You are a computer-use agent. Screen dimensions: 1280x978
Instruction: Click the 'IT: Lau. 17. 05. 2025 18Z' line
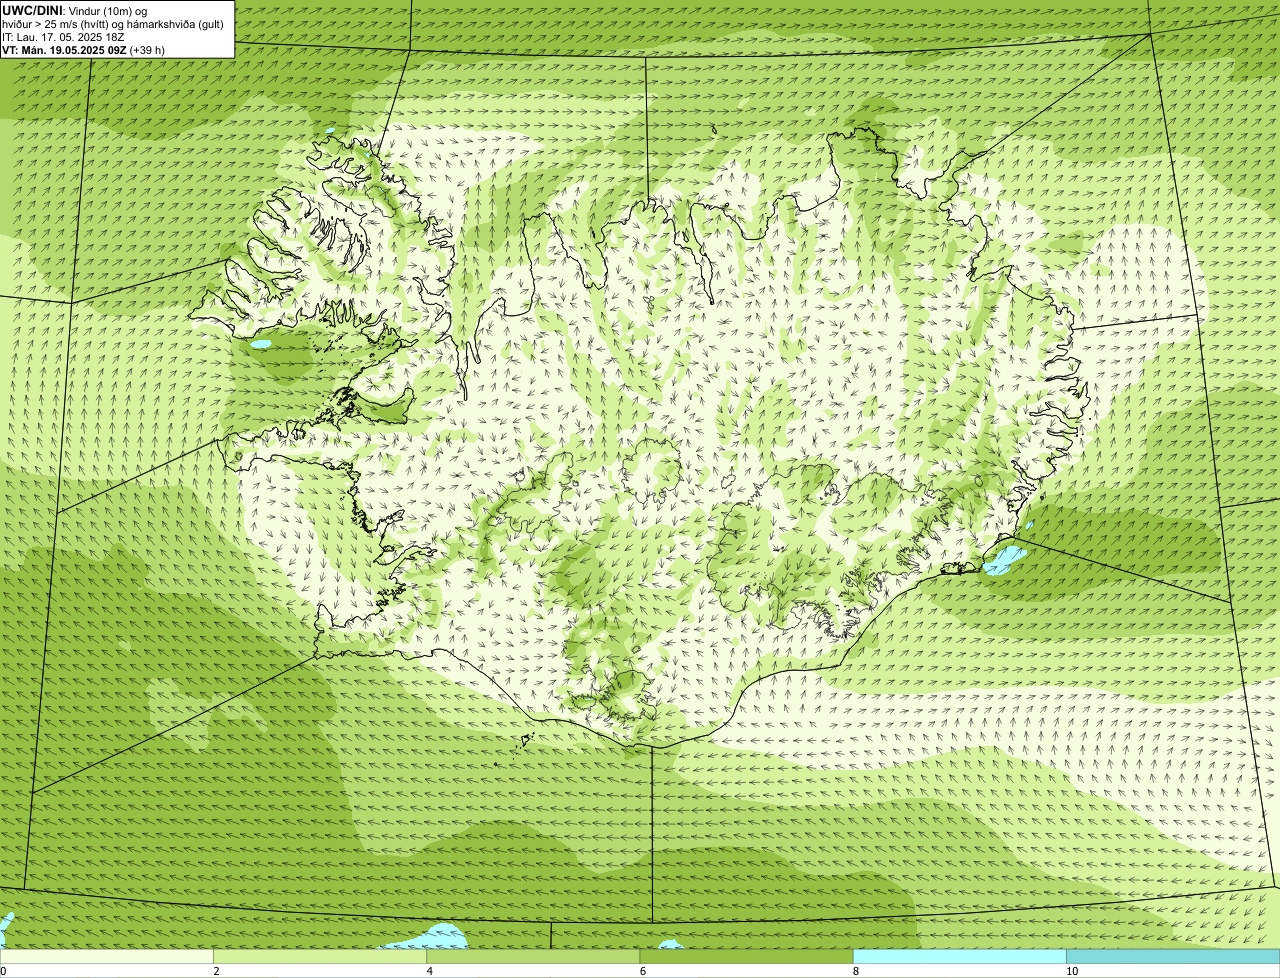[63, 37]
